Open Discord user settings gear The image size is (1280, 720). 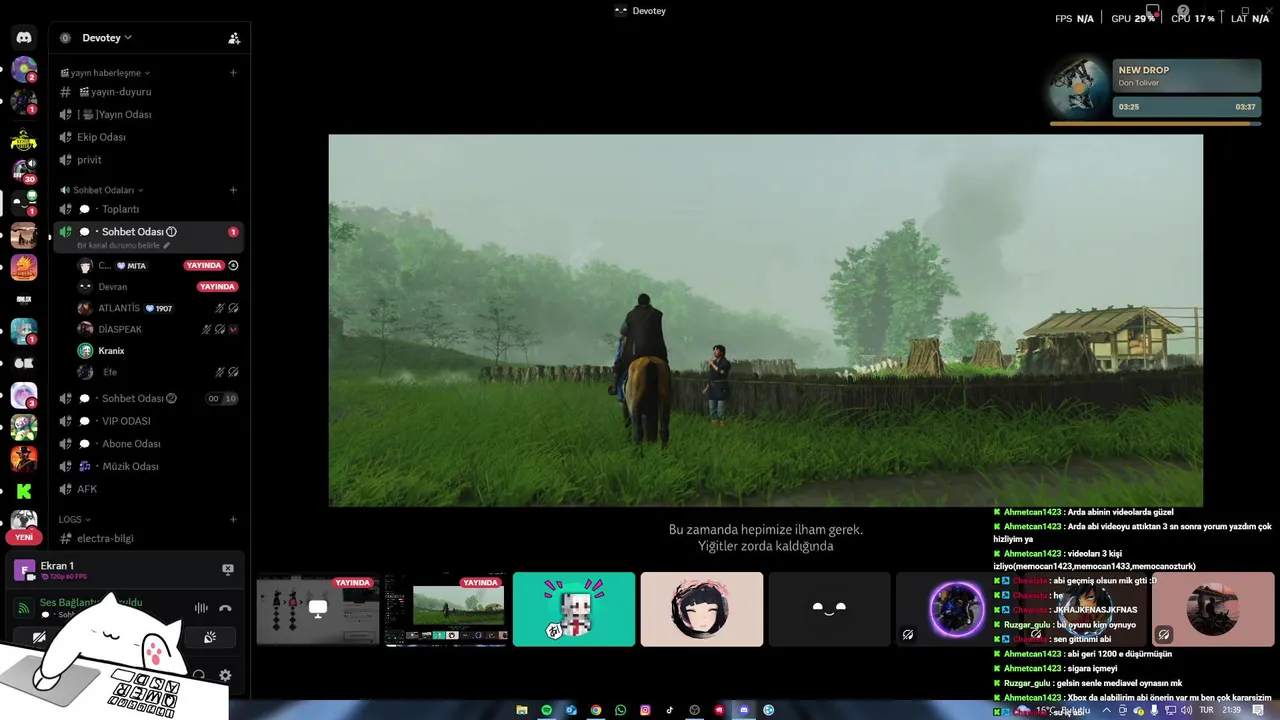[225, 676]
